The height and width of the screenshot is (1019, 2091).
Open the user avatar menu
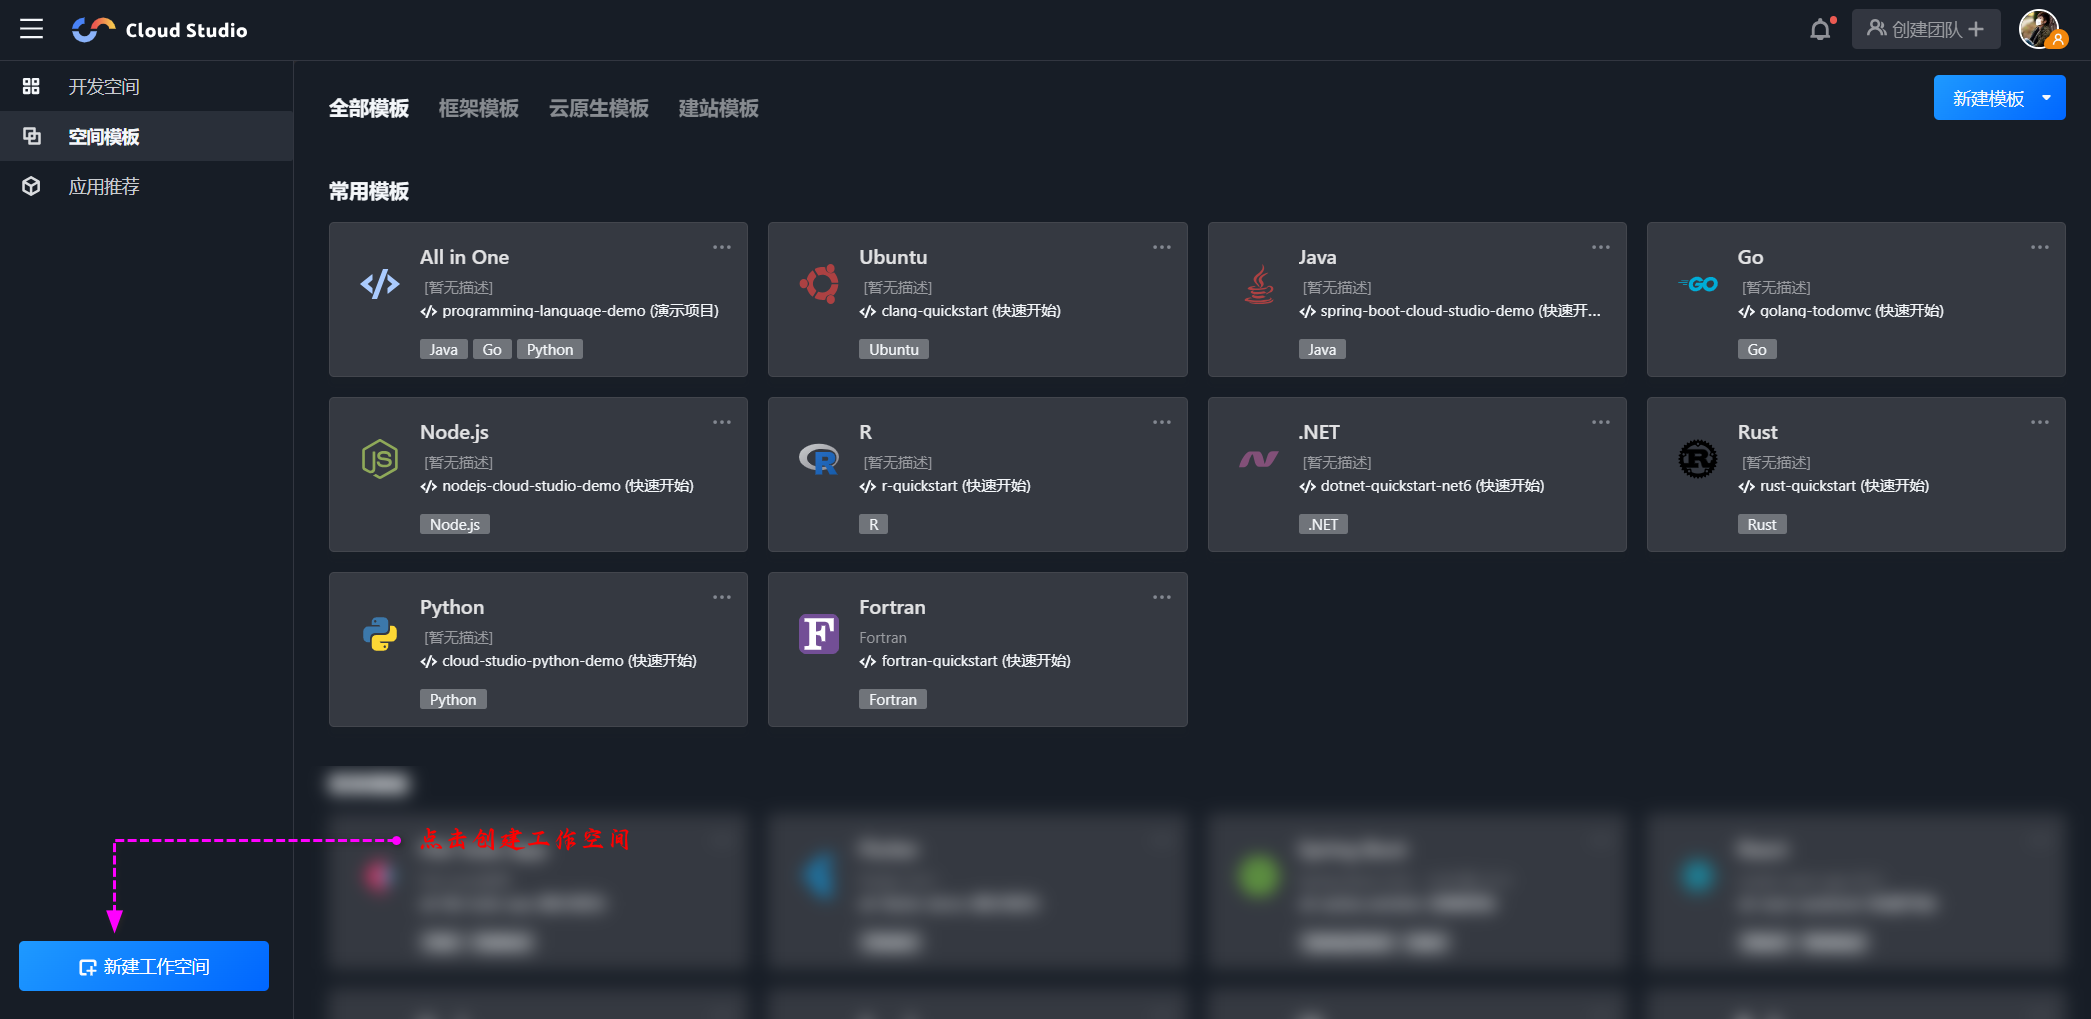[2039, 29]
